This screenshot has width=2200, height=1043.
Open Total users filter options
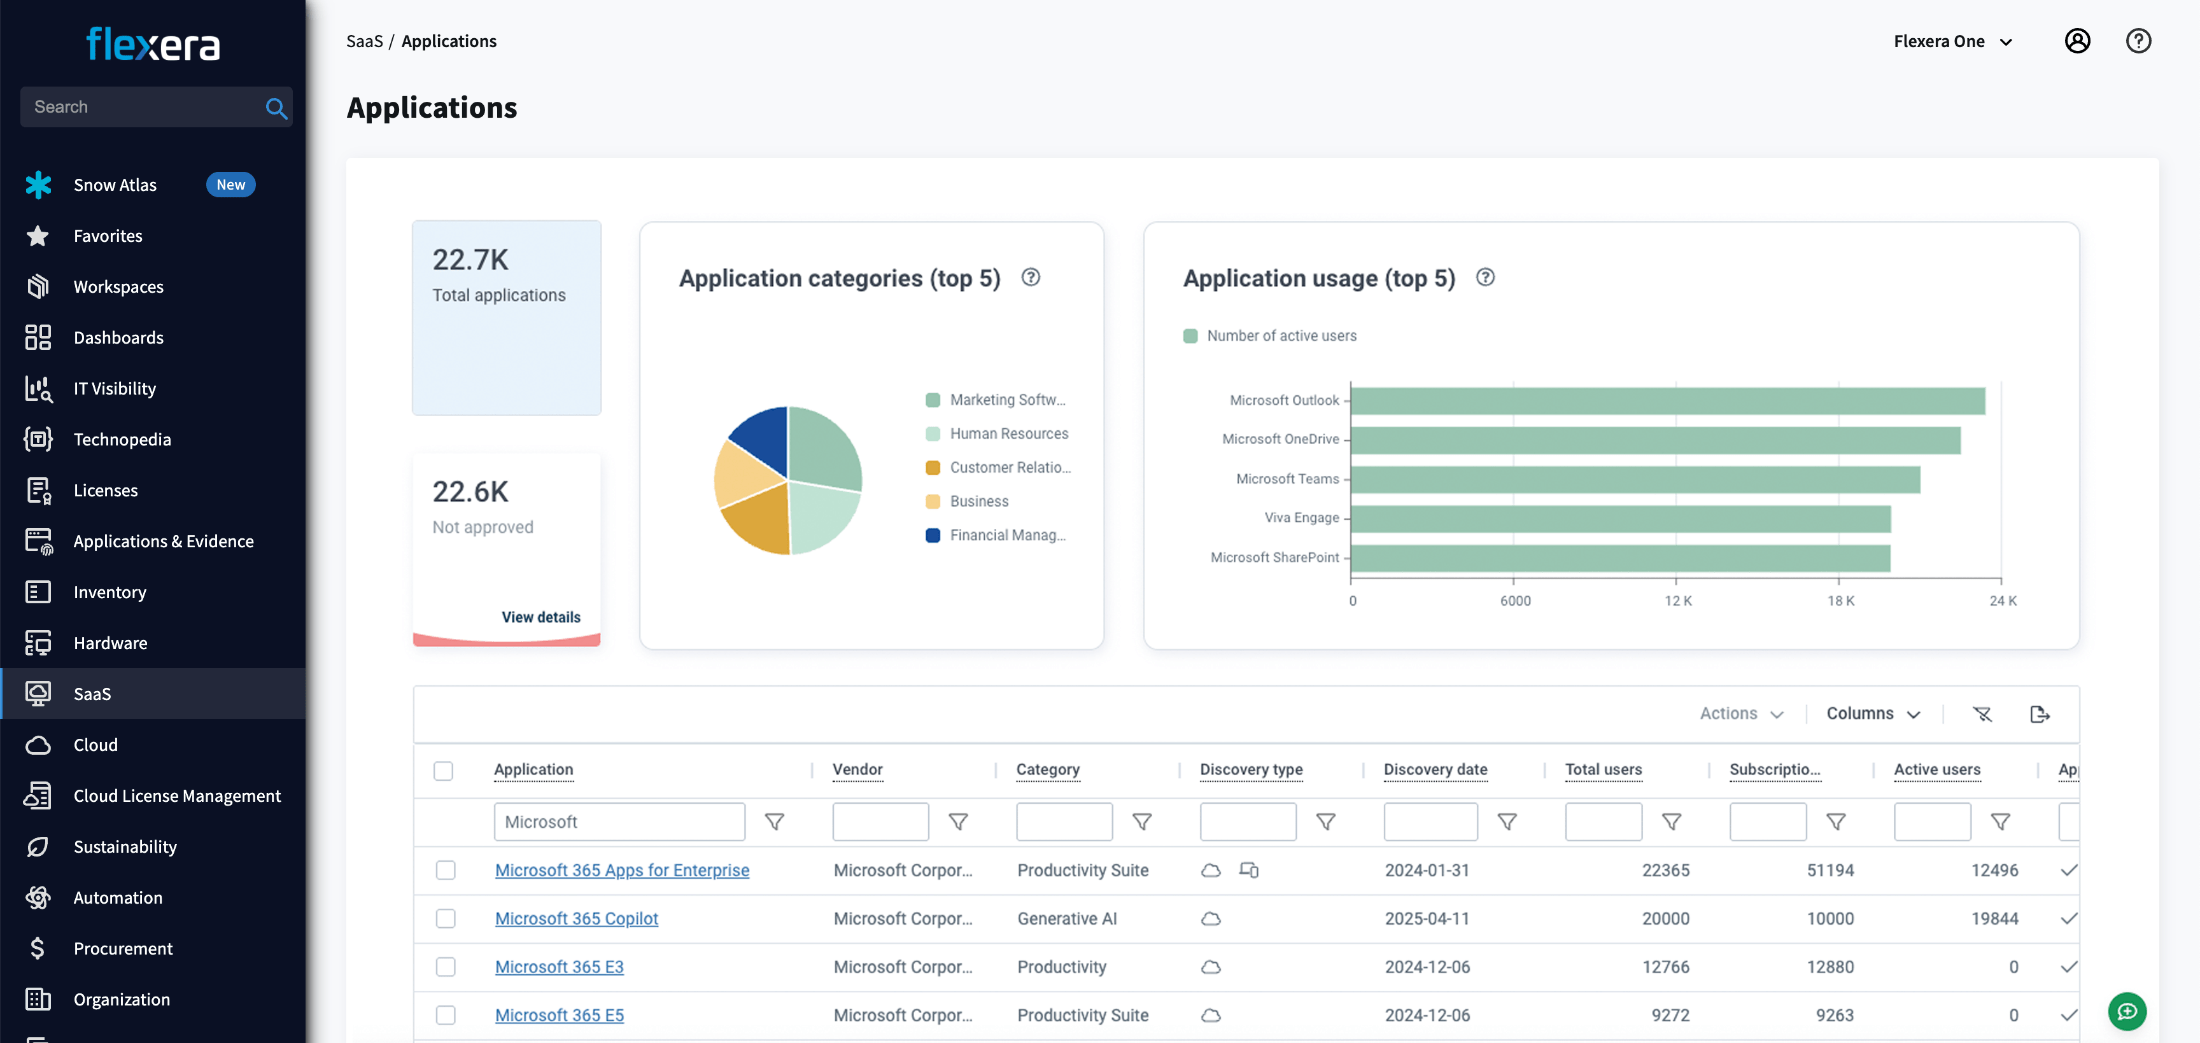point(1671,822)
